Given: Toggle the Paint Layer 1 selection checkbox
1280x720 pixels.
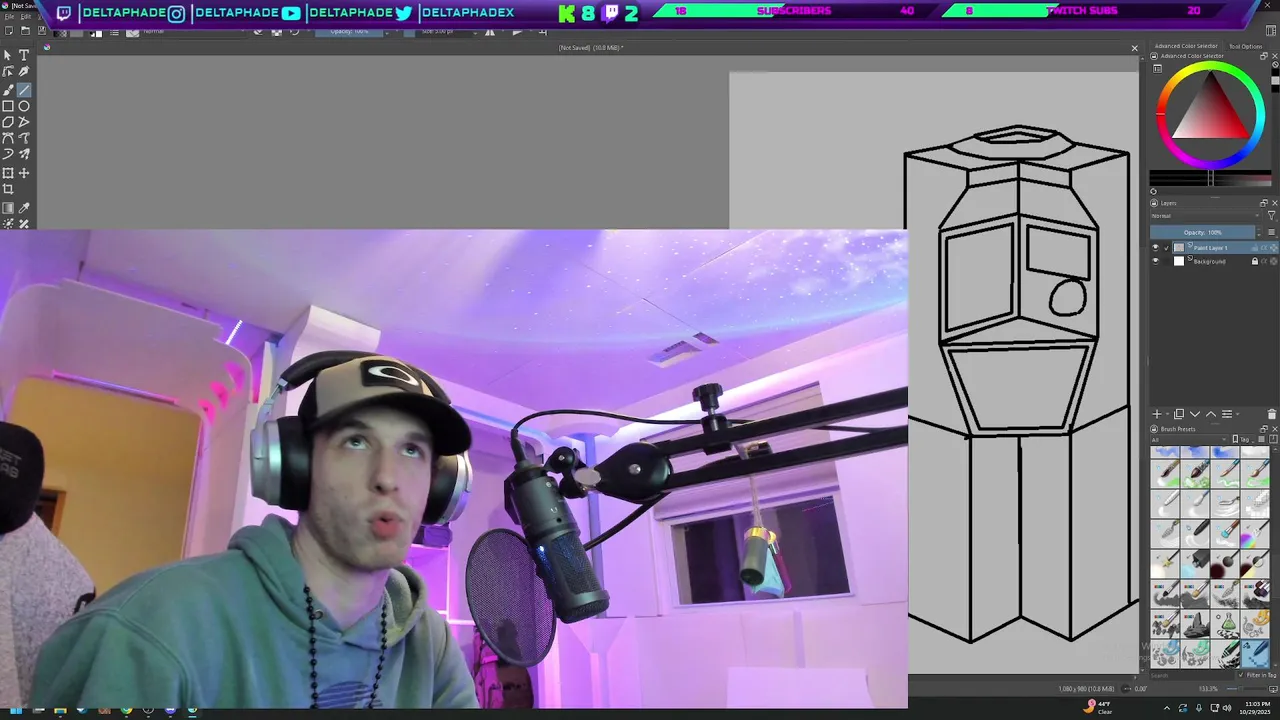Looking at the screenshot, I should tap(1166, 248).
